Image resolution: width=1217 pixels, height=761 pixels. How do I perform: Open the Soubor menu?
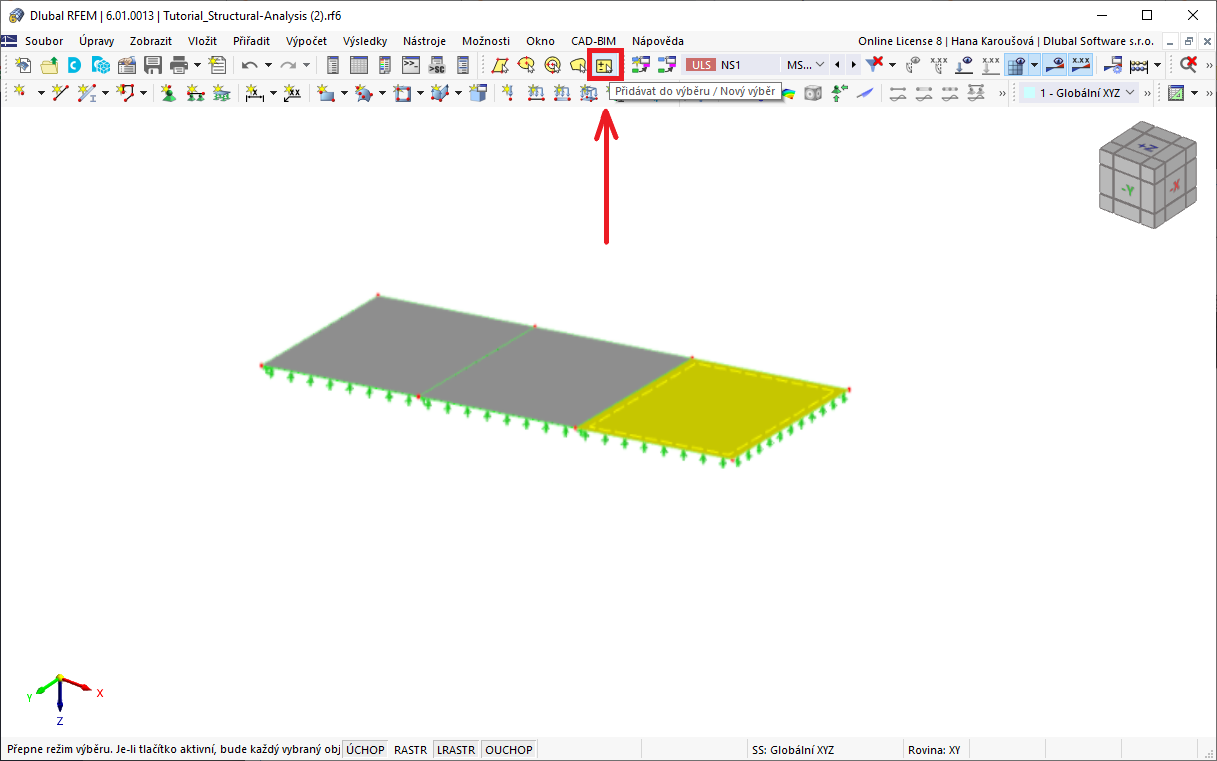point(44,41)
